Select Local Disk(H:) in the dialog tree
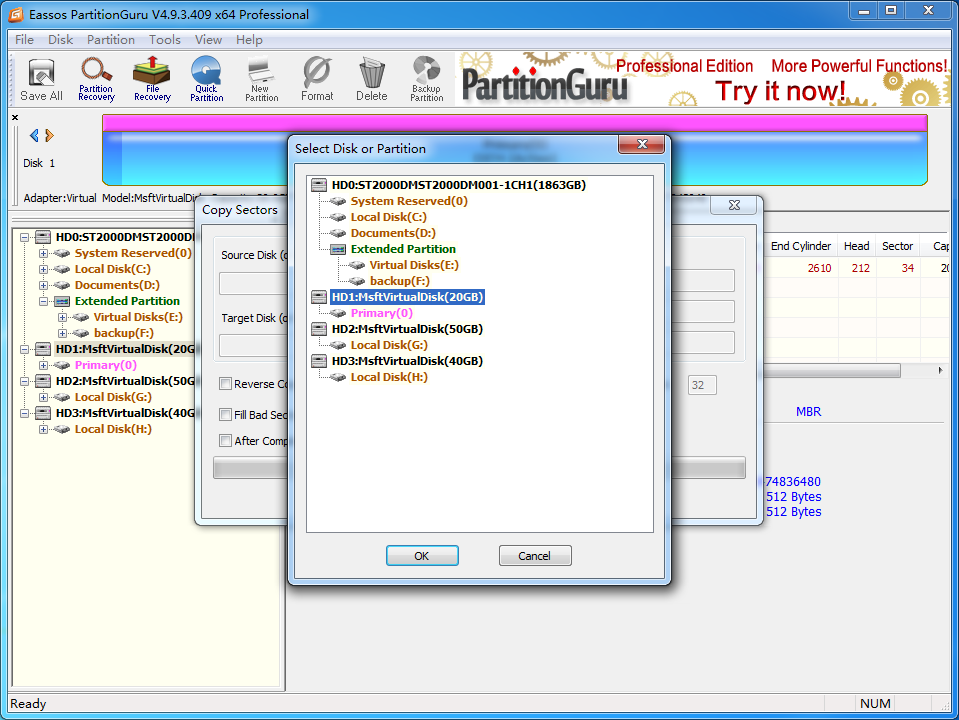This screenshot has width=959, height=720. [389, 377]
